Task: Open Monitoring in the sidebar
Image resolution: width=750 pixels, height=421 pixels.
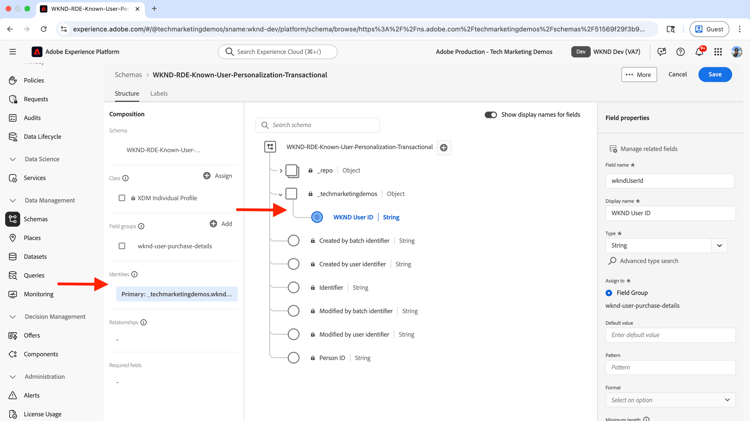Action: [x=38, y=294]
